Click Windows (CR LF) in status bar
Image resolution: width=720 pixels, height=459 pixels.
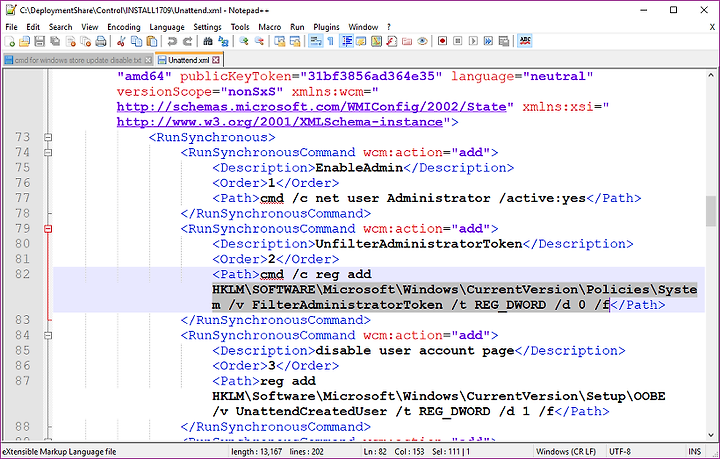566,452
